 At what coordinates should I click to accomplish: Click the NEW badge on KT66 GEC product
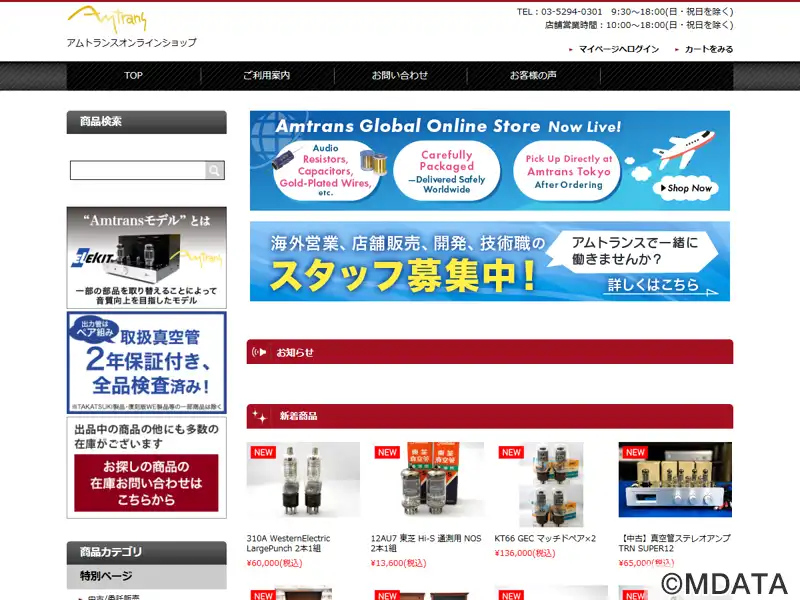(511, 452)
